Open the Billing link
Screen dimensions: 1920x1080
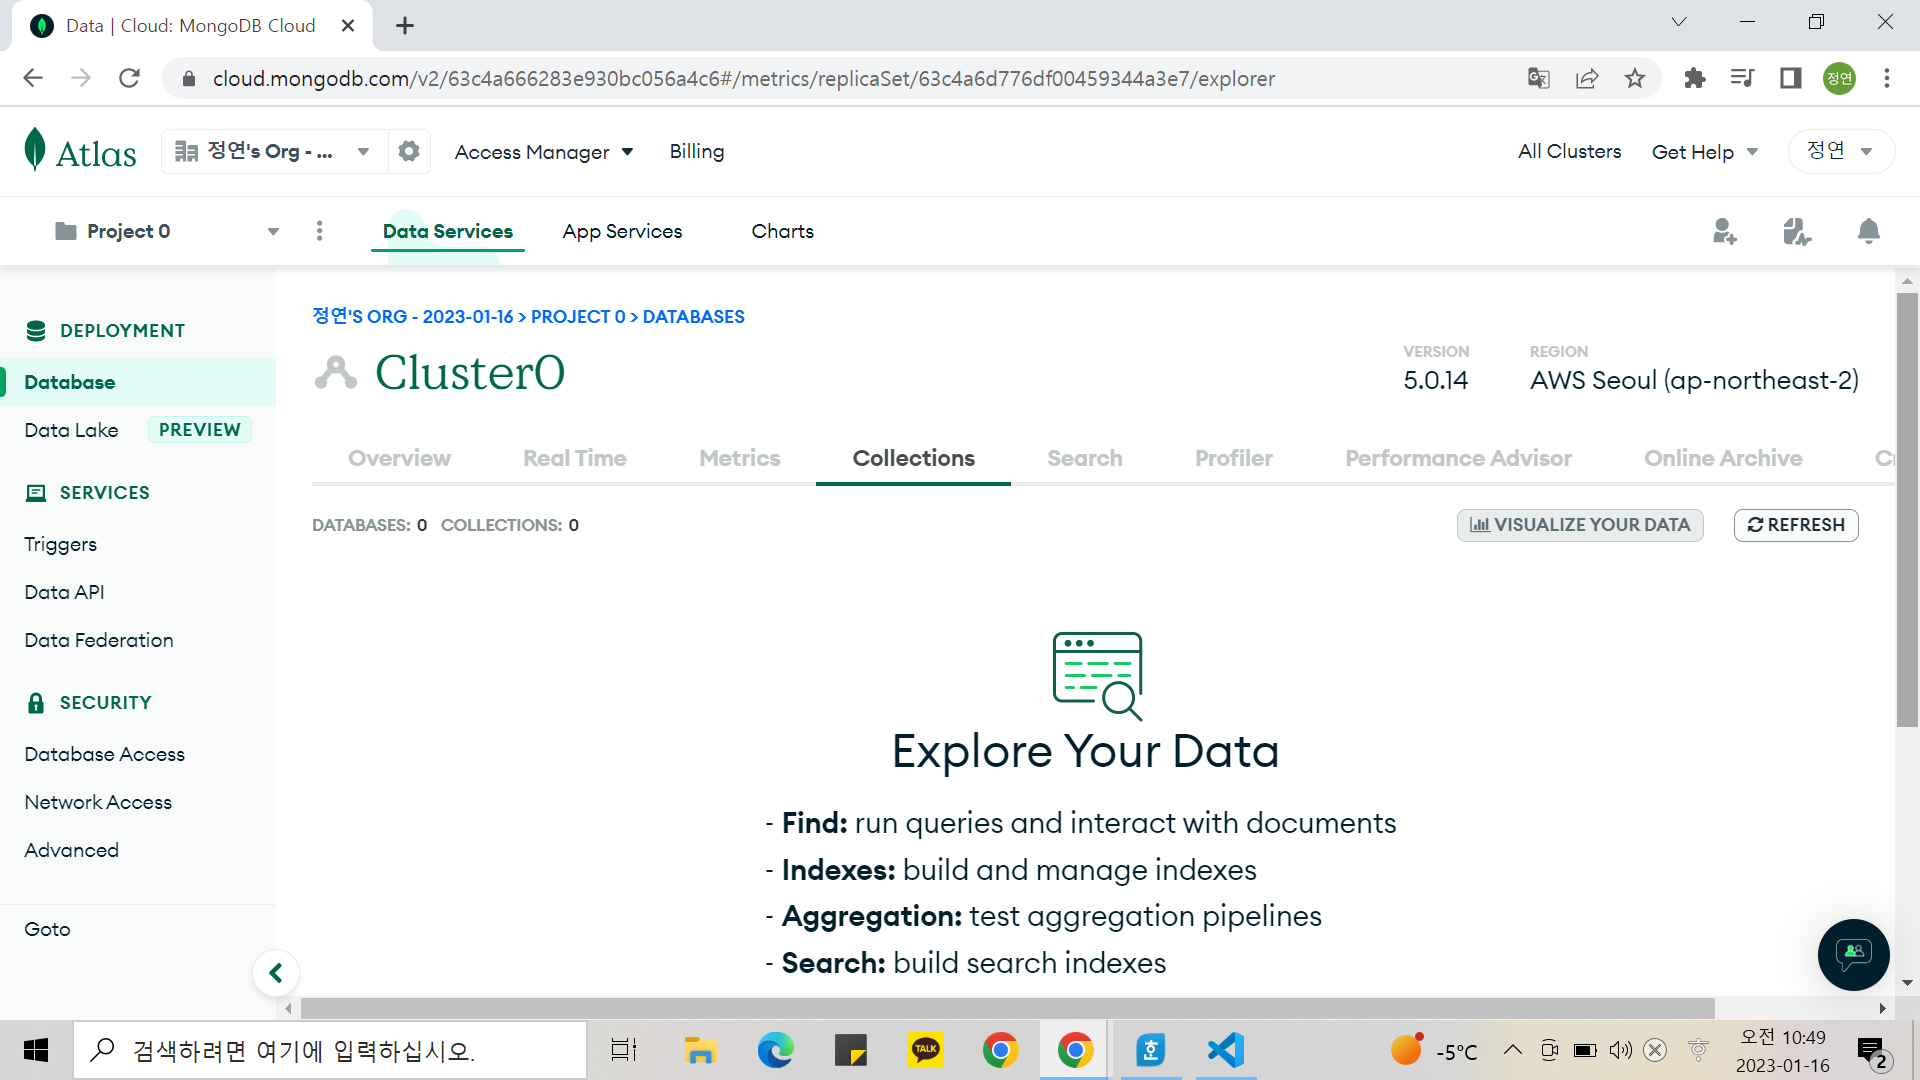click(697, 151)
